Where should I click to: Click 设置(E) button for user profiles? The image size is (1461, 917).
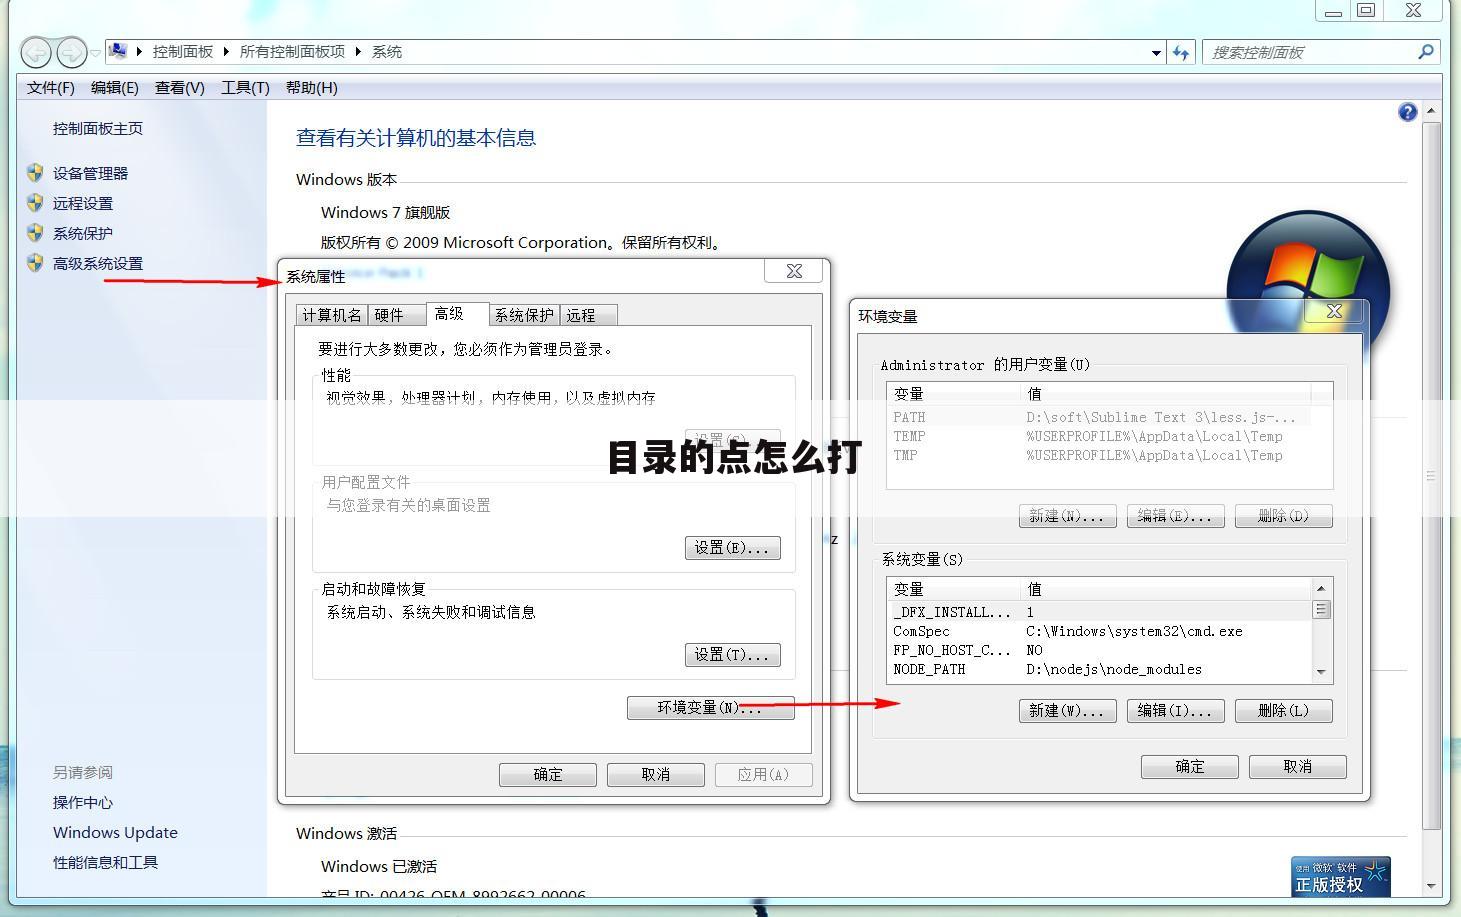click(733, 548)
